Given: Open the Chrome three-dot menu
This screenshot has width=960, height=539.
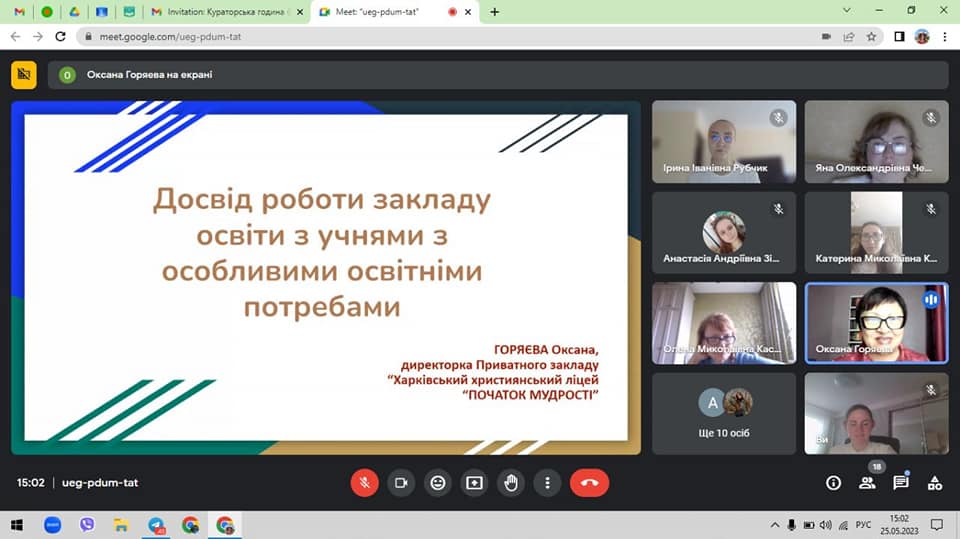Looking at the screenshot, I should [x=943, y=36].
